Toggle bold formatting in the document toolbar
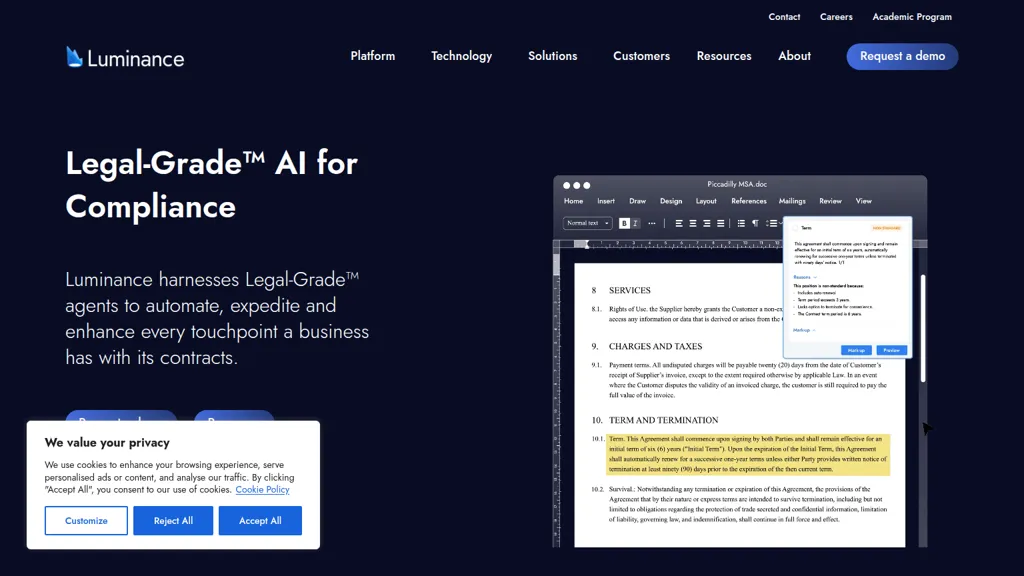 (x=624, y=223)
